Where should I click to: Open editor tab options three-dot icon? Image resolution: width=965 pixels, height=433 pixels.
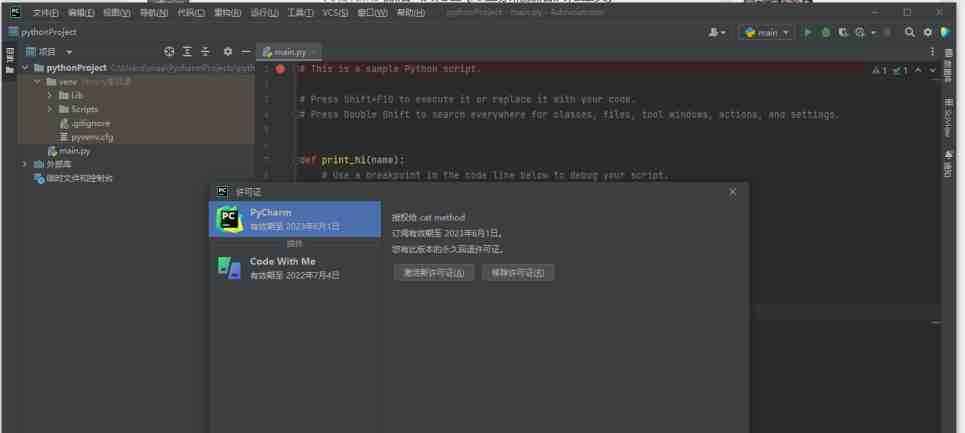932,52
